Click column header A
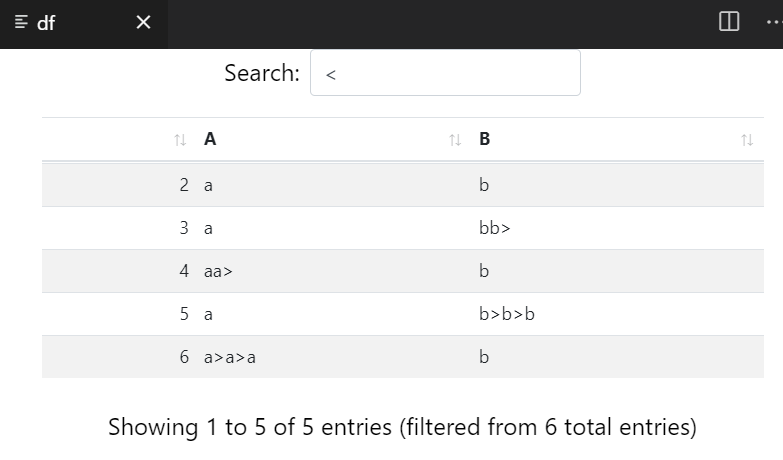Viewport: 783px width, 460px height. point(210,139)
